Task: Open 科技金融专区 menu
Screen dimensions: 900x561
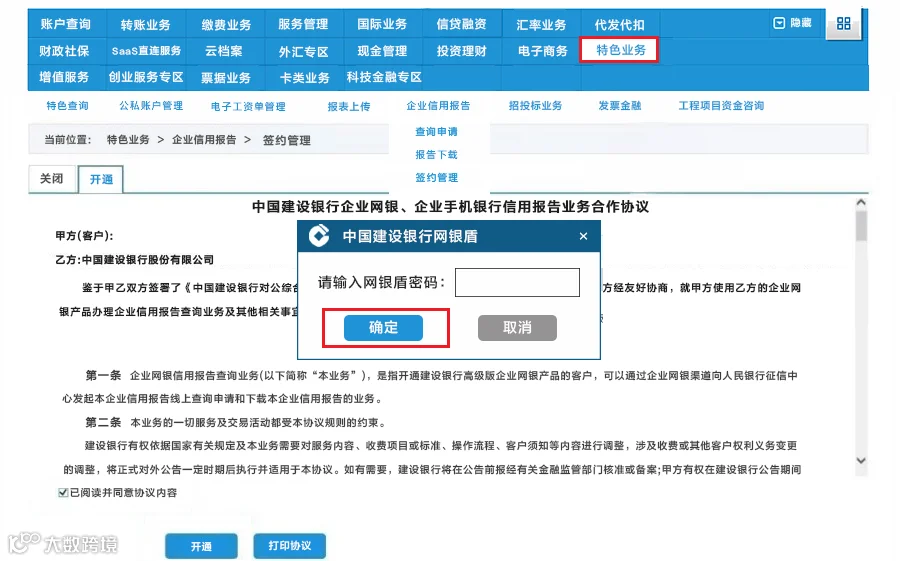Action: [x=384, y=77]
